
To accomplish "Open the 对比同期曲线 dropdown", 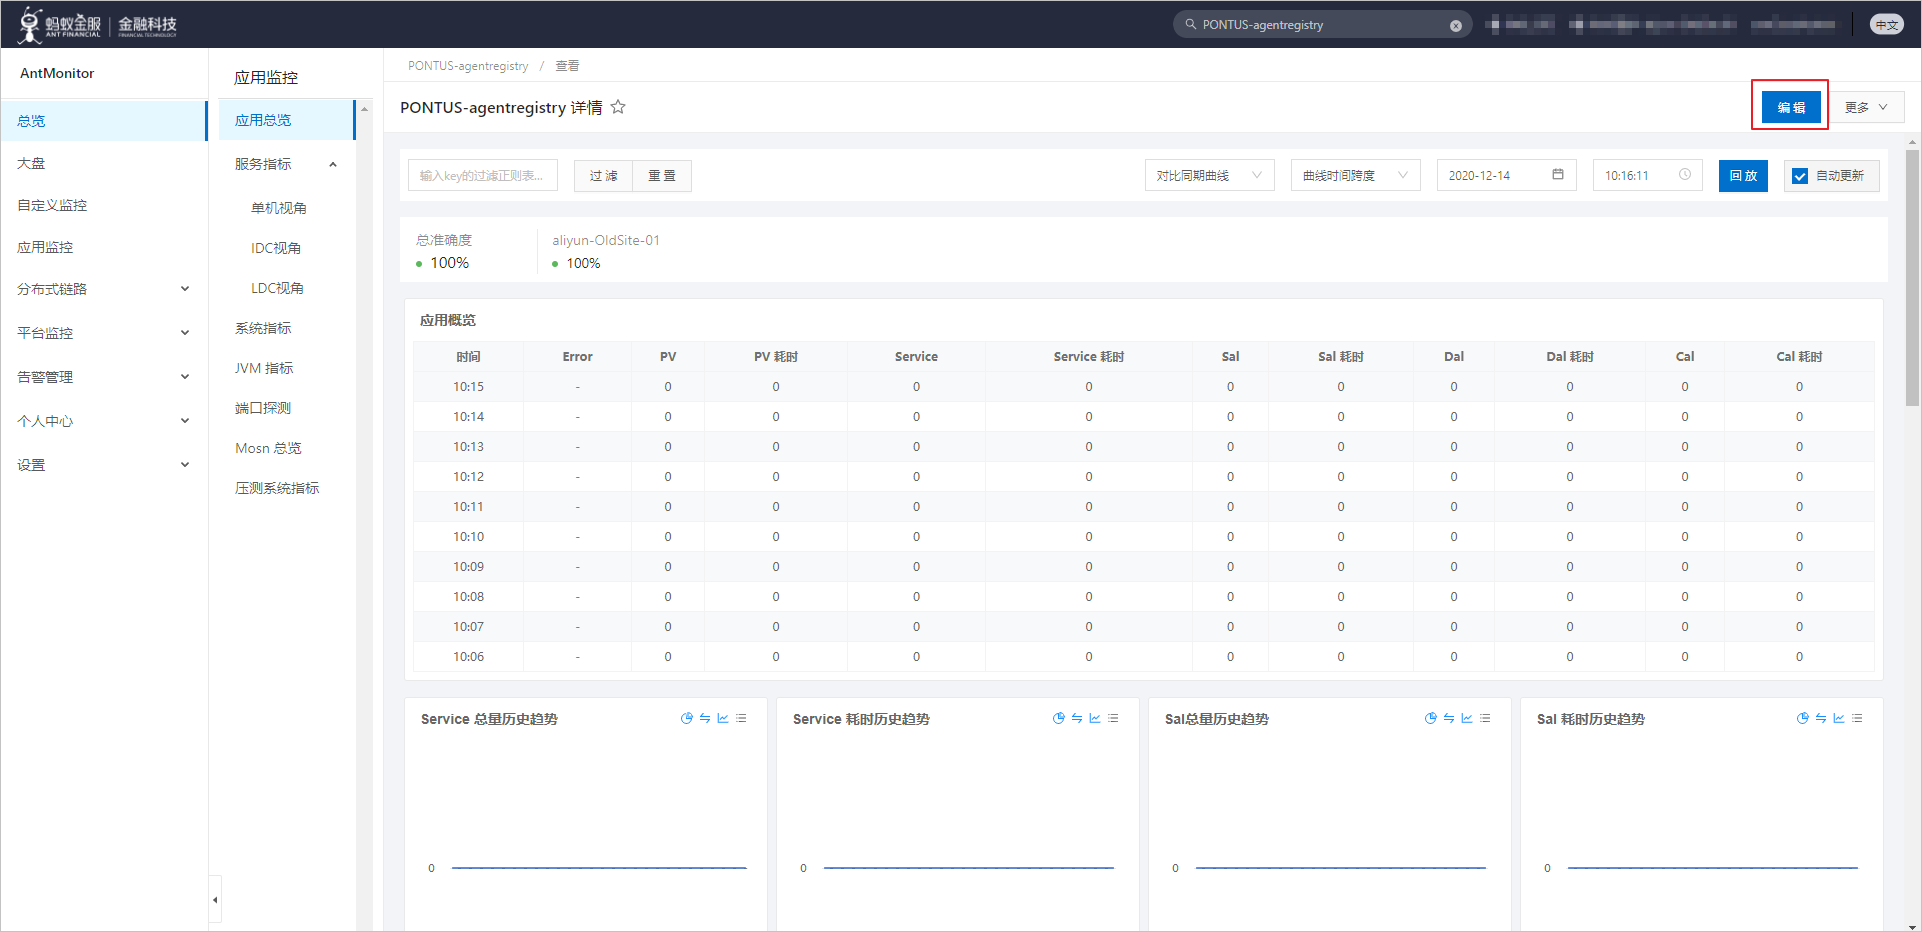I will [1209, 175].
